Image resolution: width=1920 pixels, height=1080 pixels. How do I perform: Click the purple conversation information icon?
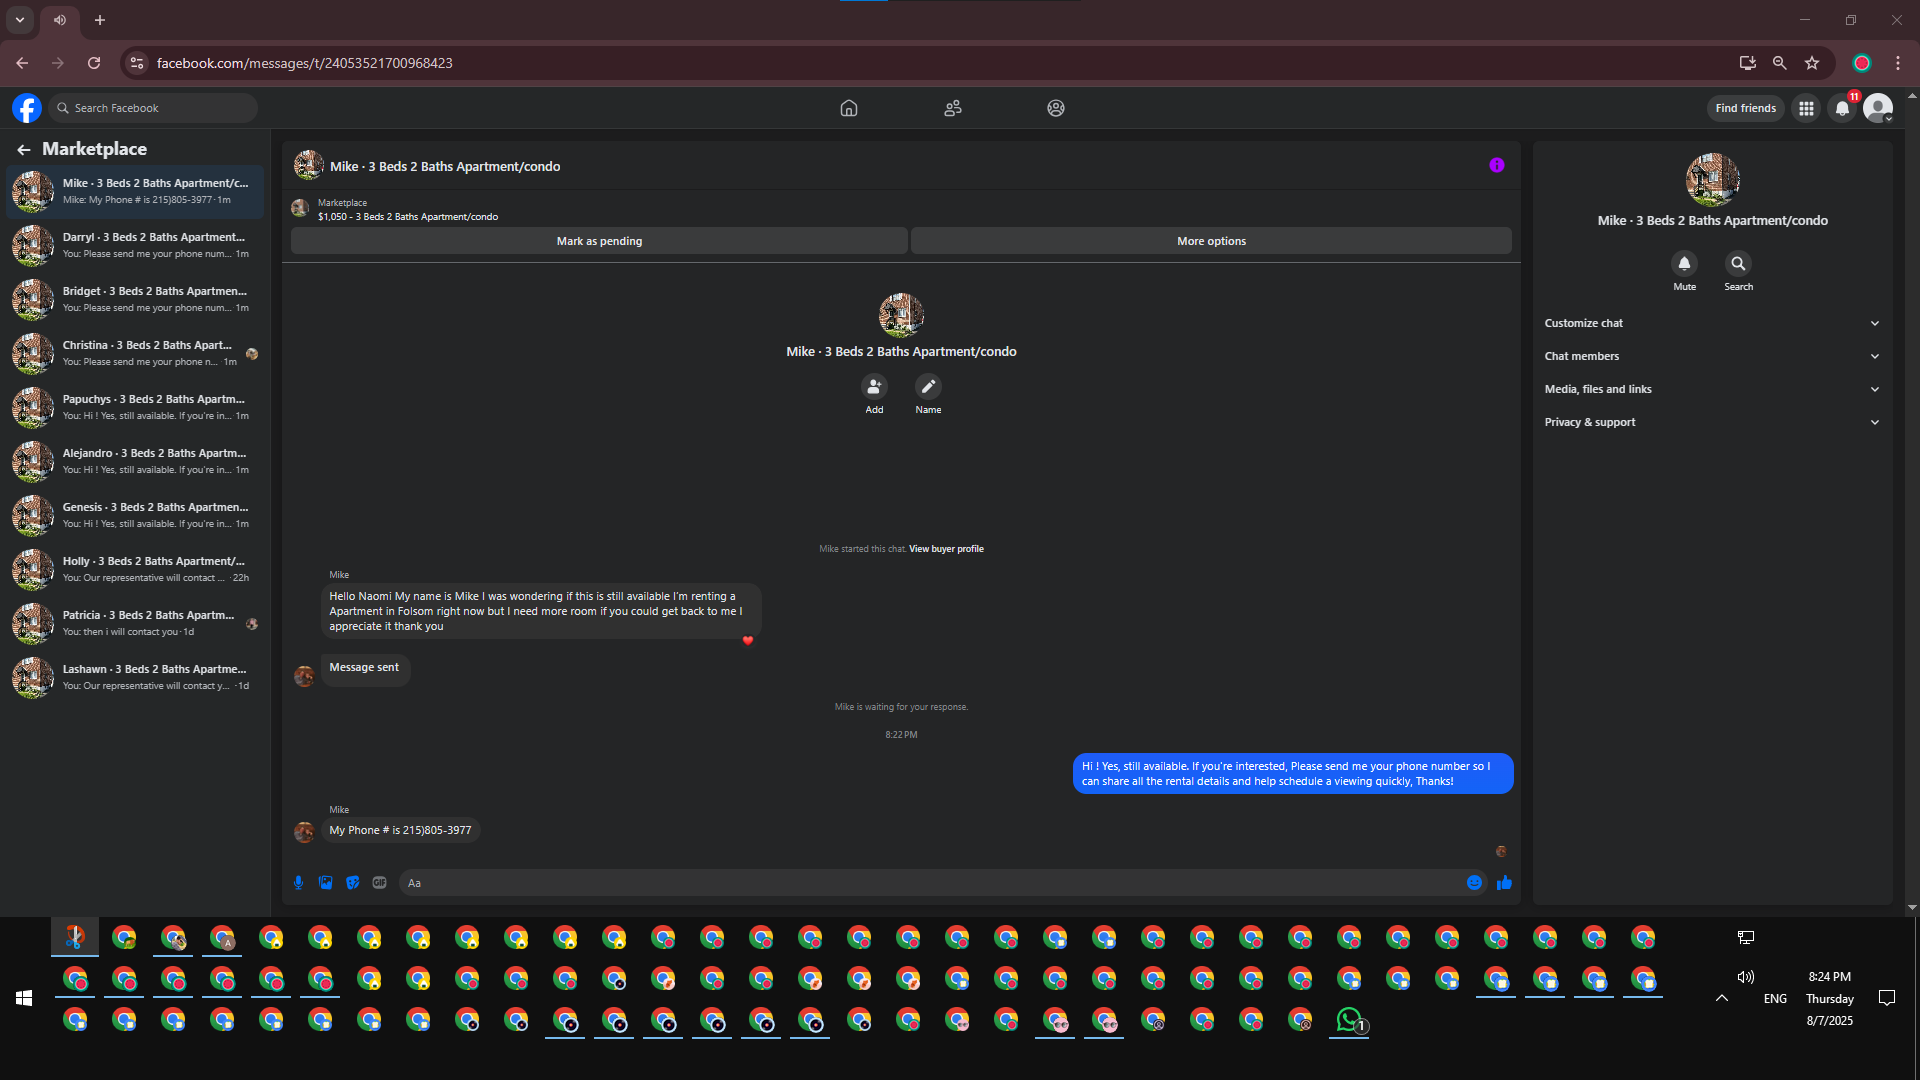pyautogui.click(x=1497, y=165)
